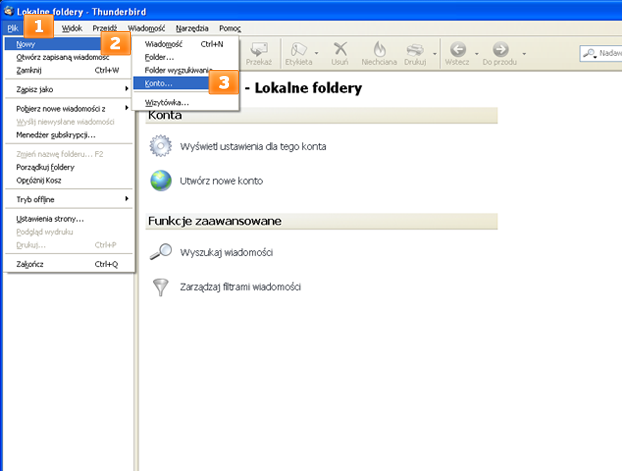The image size is (622, 471).
Task: Choose Konto... in the Nowy submenu
Action: coord(171,83)
